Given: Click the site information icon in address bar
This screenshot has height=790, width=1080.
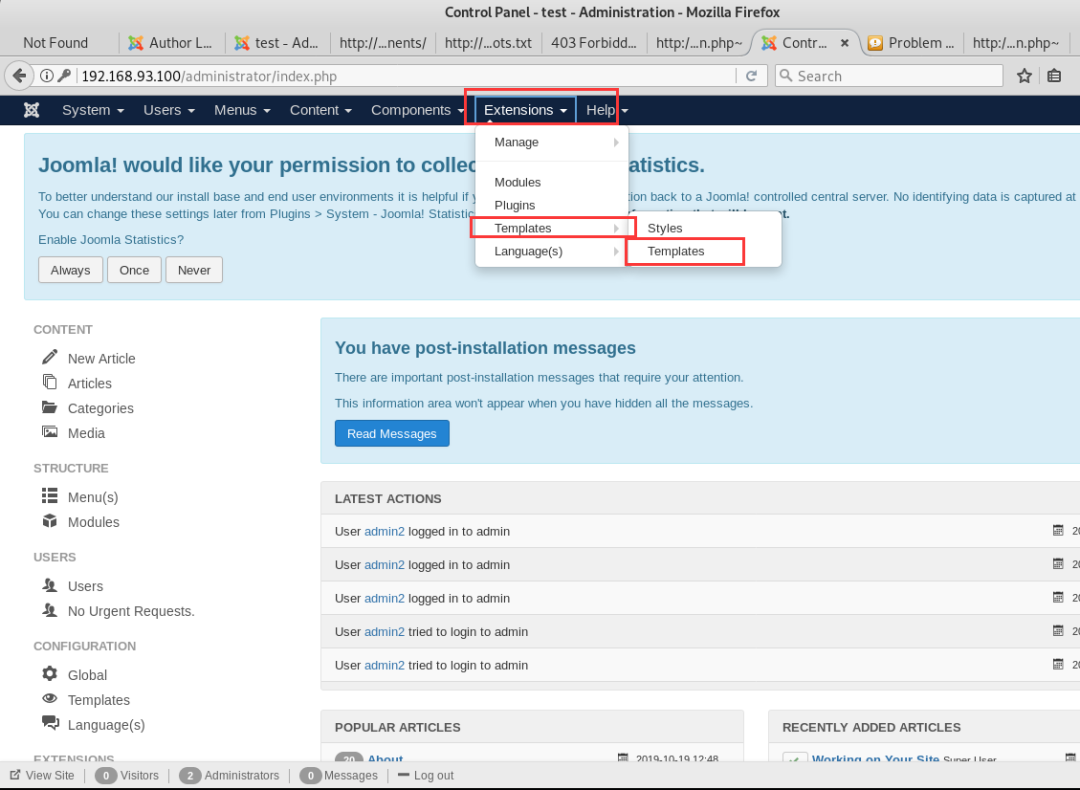Looking at the screenshot, I should click(x=46, y=76).
